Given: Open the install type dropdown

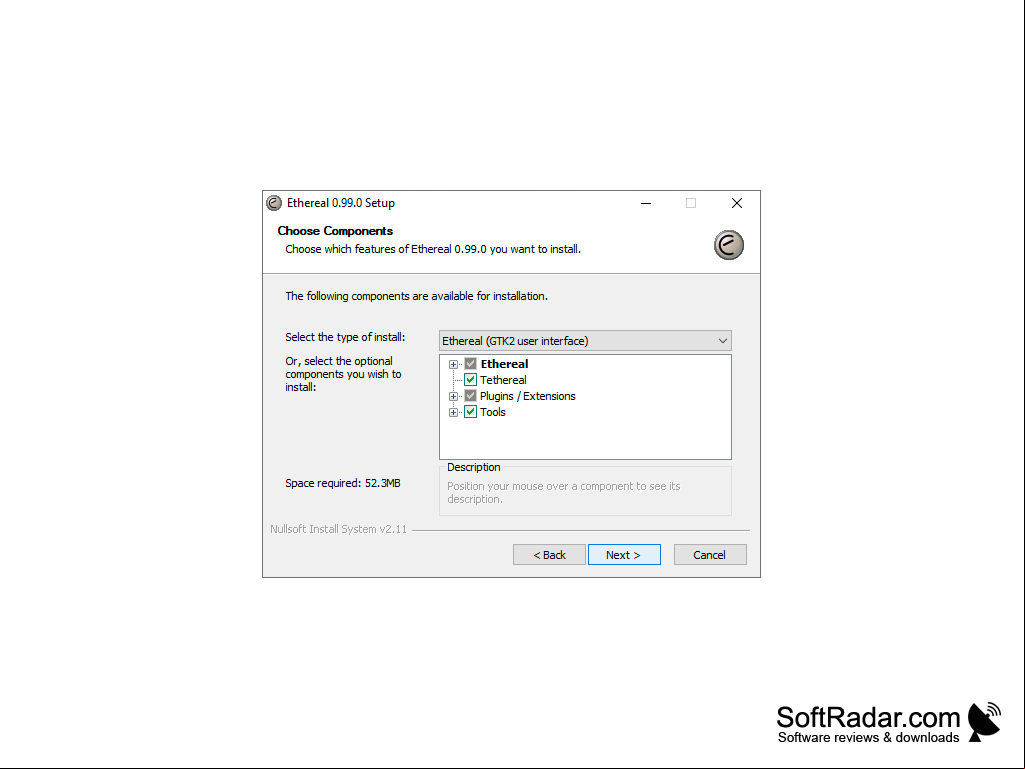Looking at the screenshot, I should point(585,341).
